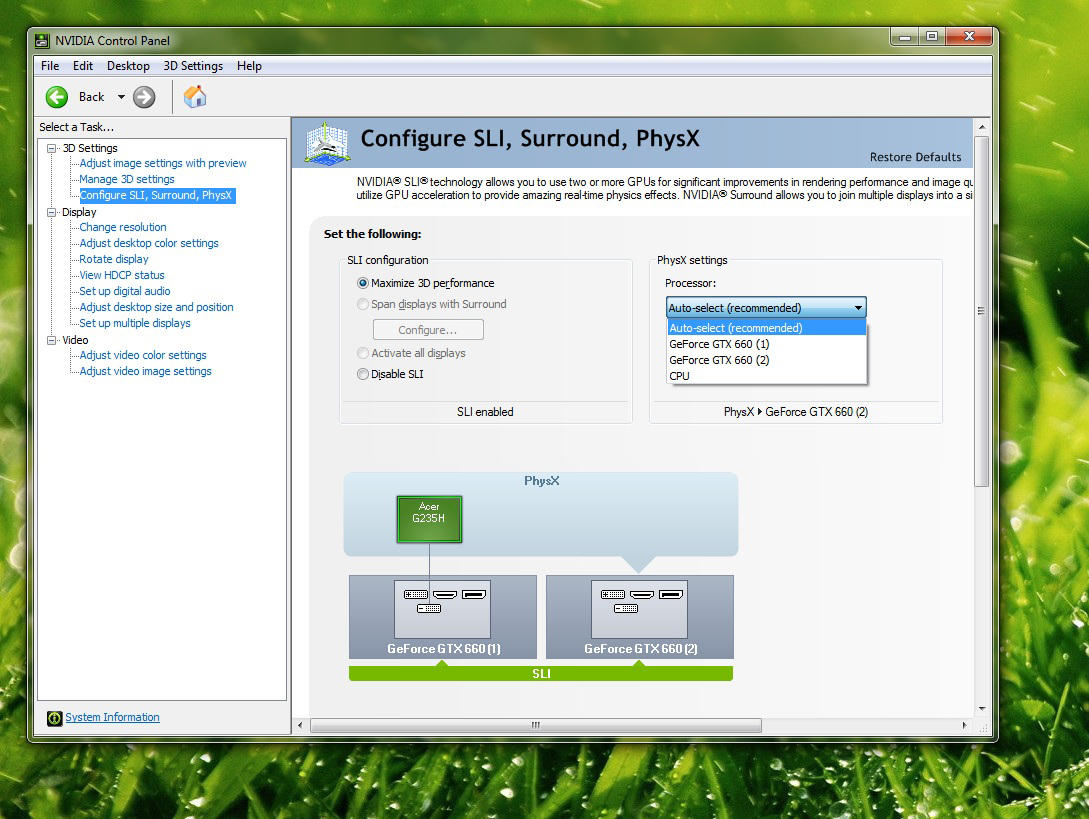Collapse the 3D Settings tree node

51,149
